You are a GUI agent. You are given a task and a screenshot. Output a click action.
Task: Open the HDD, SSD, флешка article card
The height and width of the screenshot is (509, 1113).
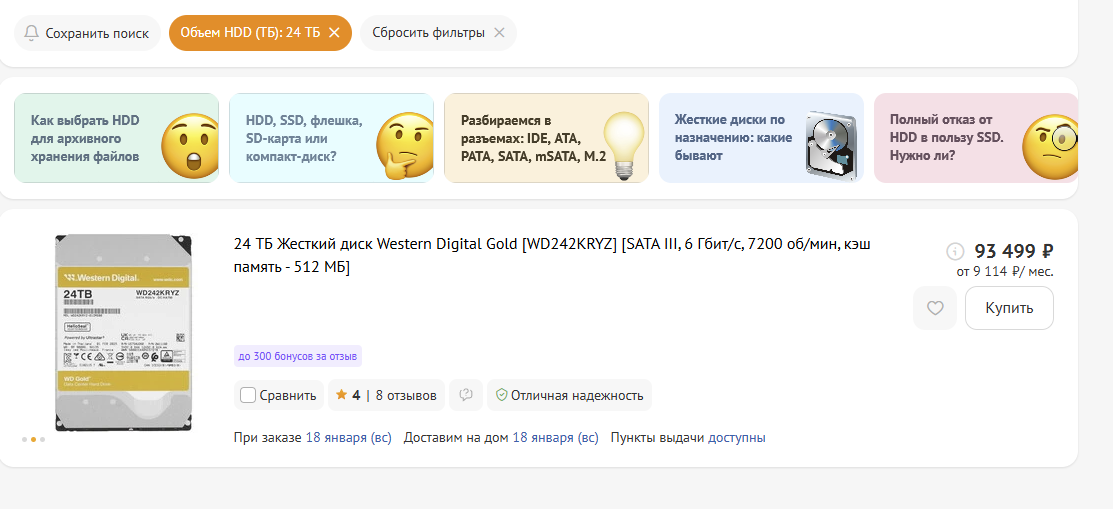tap(331, 138)
